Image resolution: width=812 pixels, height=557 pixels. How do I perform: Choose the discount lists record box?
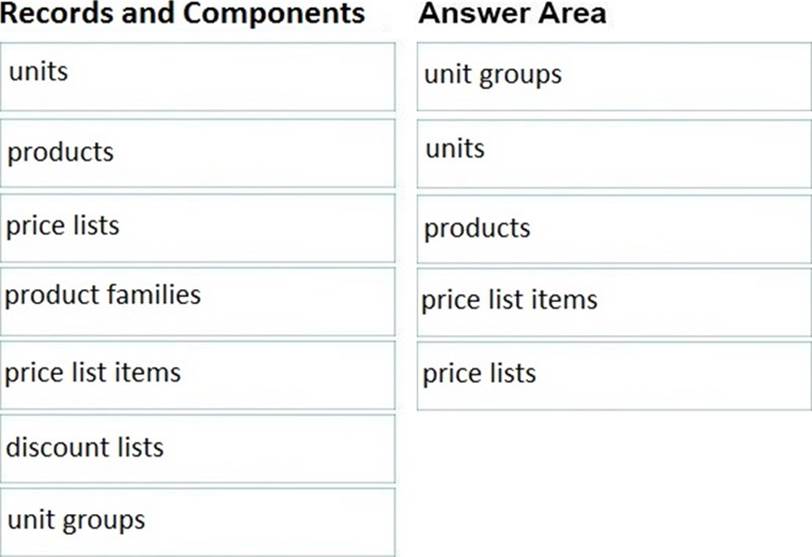(197, 447)
